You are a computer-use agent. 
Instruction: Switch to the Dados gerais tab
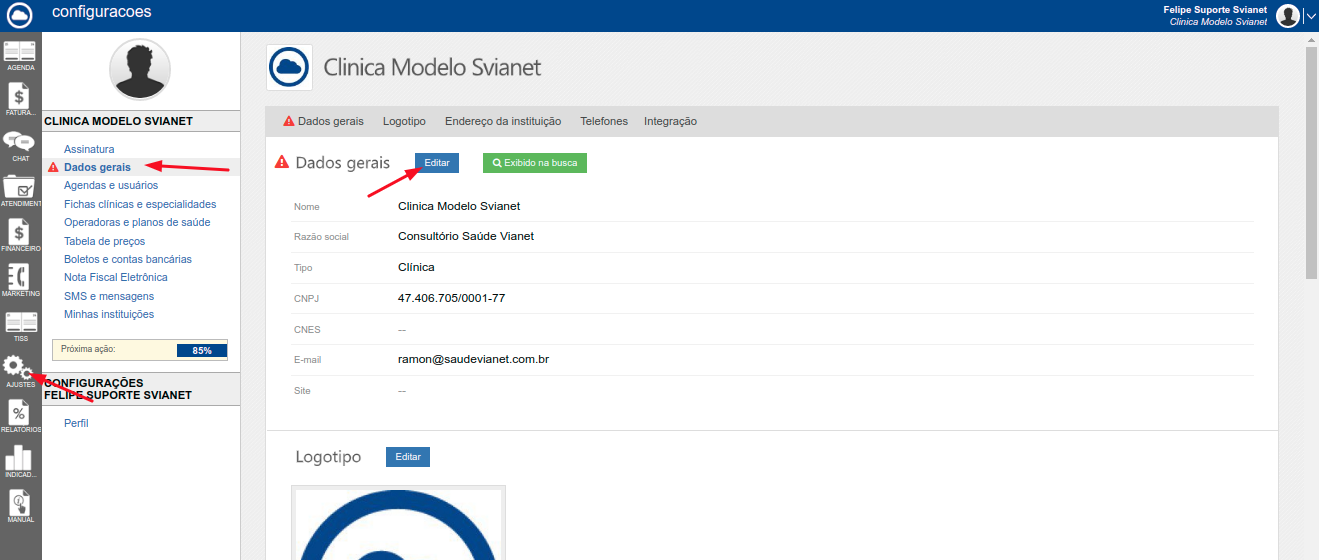(x=323, y=121)
